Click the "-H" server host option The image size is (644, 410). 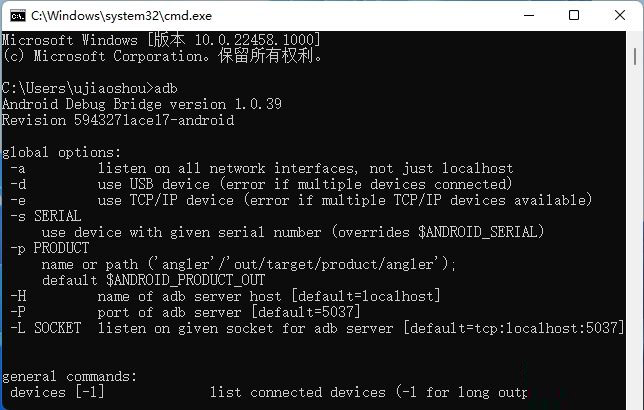coord(18,296)
